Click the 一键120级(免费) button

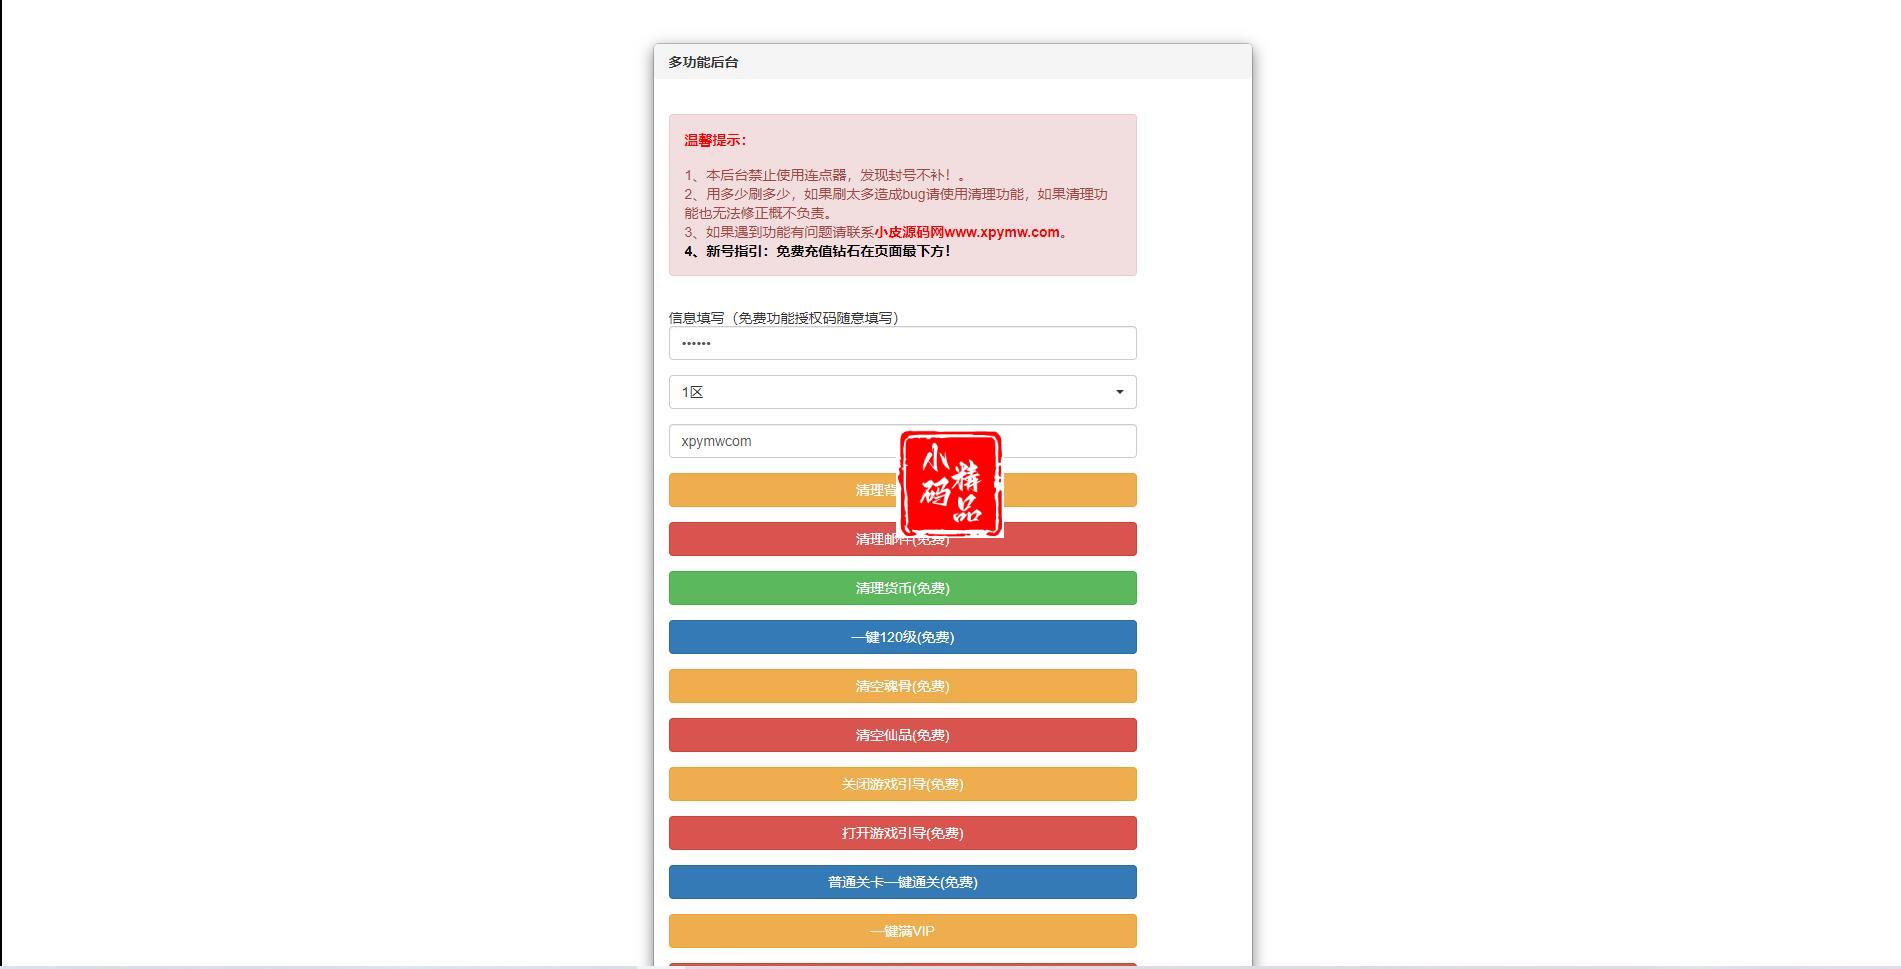pos(902,637)
